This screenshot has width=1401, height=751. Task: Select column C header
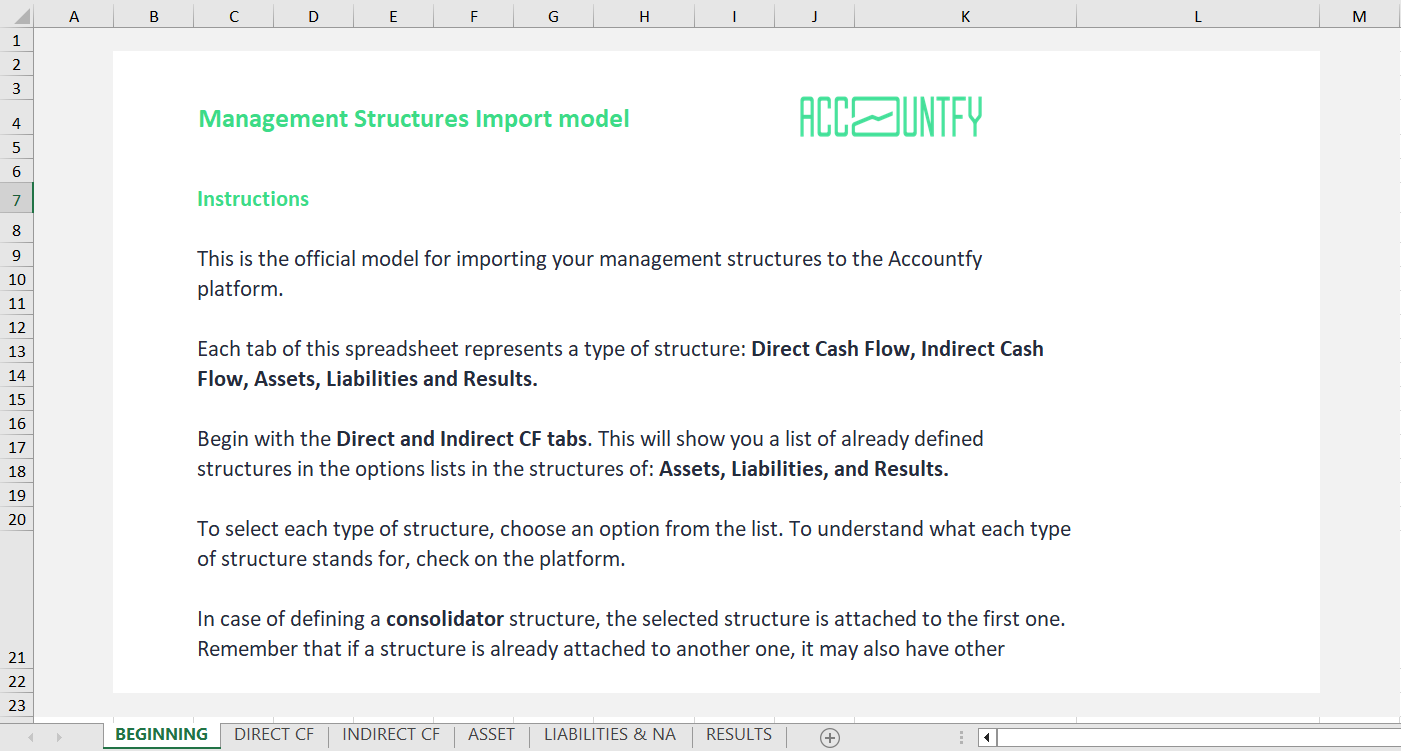pos(233,15)
